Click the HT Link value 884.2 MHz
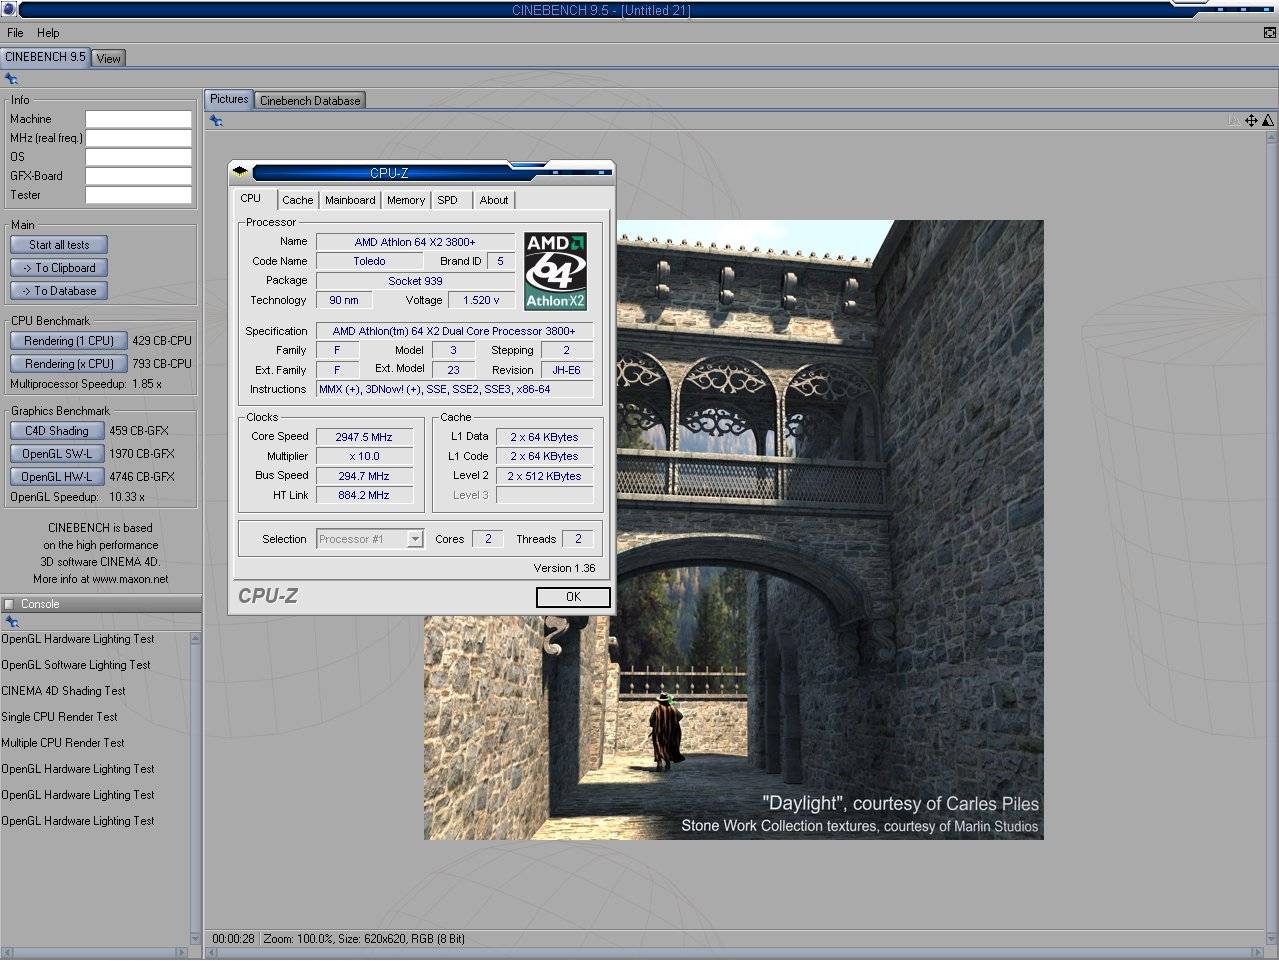Image resolution: width=1279 pixels, height=961 pixels. tap(364, 495)
